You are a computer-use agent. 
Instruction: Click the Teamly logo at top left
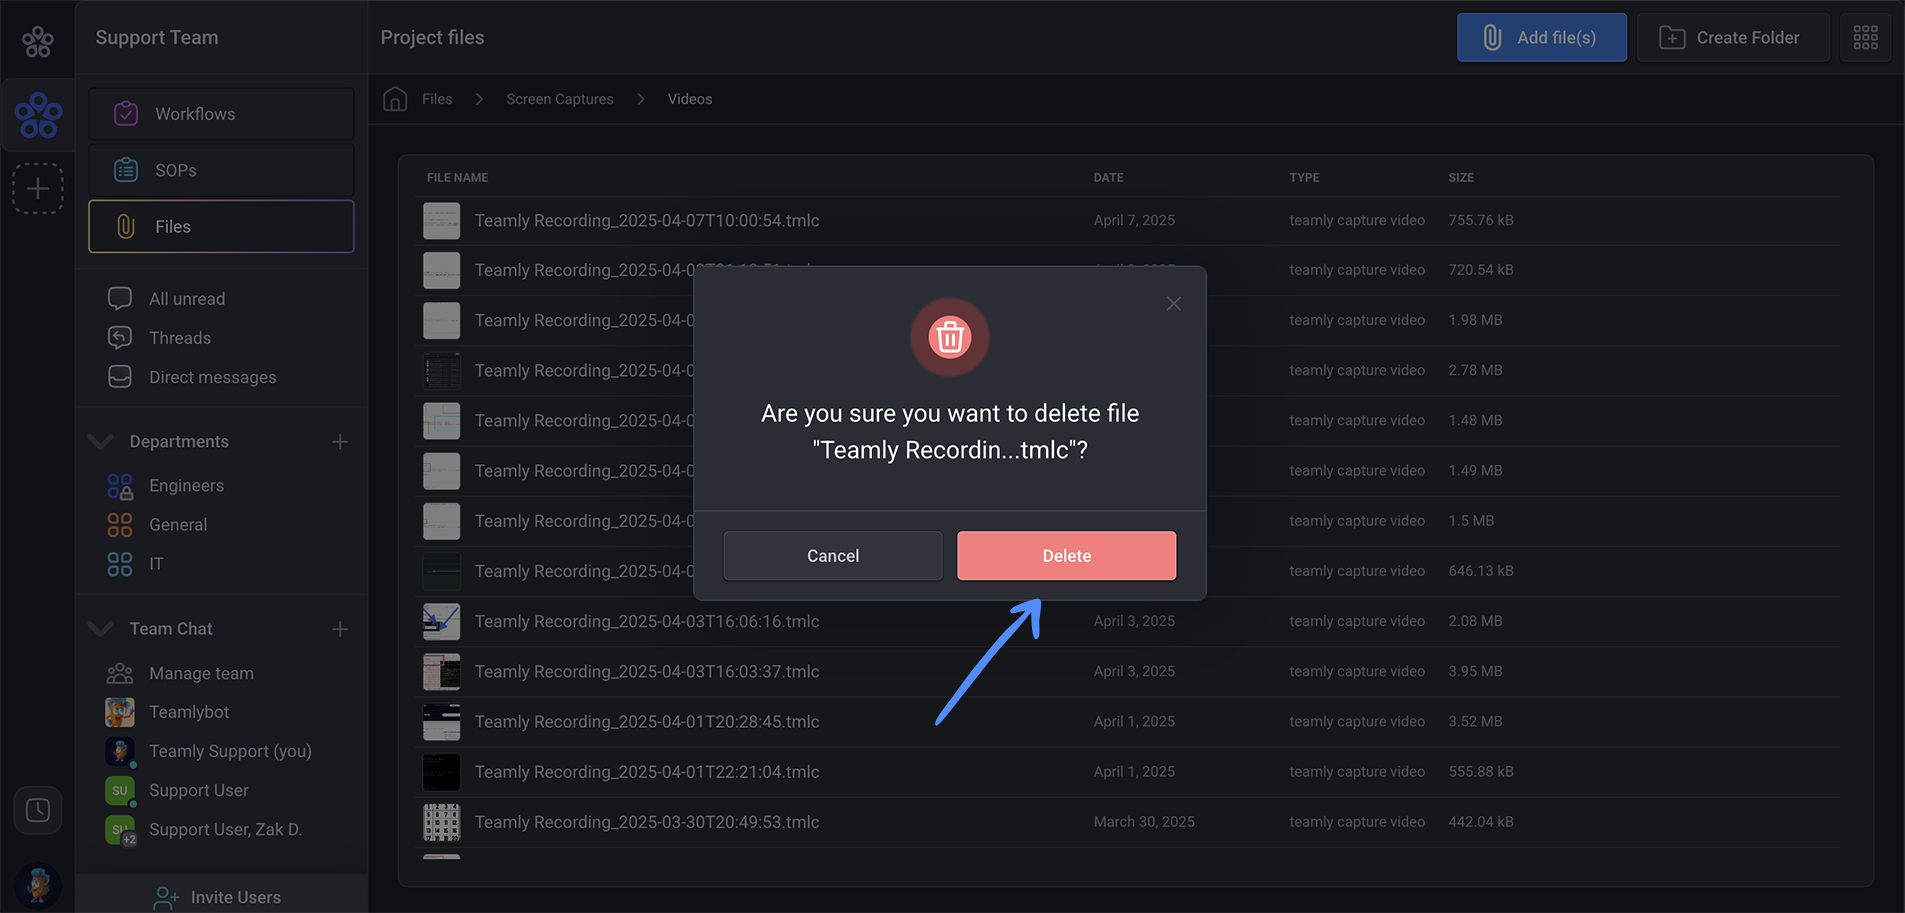(x=38, y=40)
